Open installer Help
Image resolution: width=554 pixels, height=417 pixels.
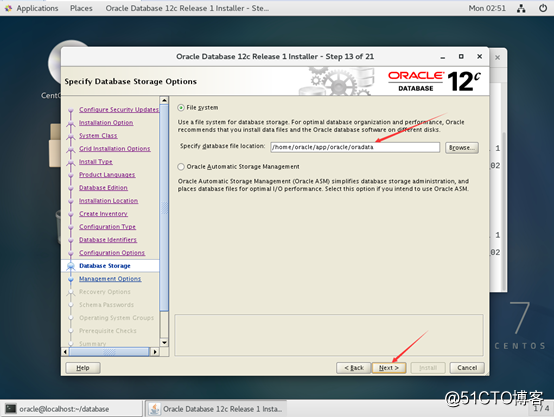(x=83, y=368)
